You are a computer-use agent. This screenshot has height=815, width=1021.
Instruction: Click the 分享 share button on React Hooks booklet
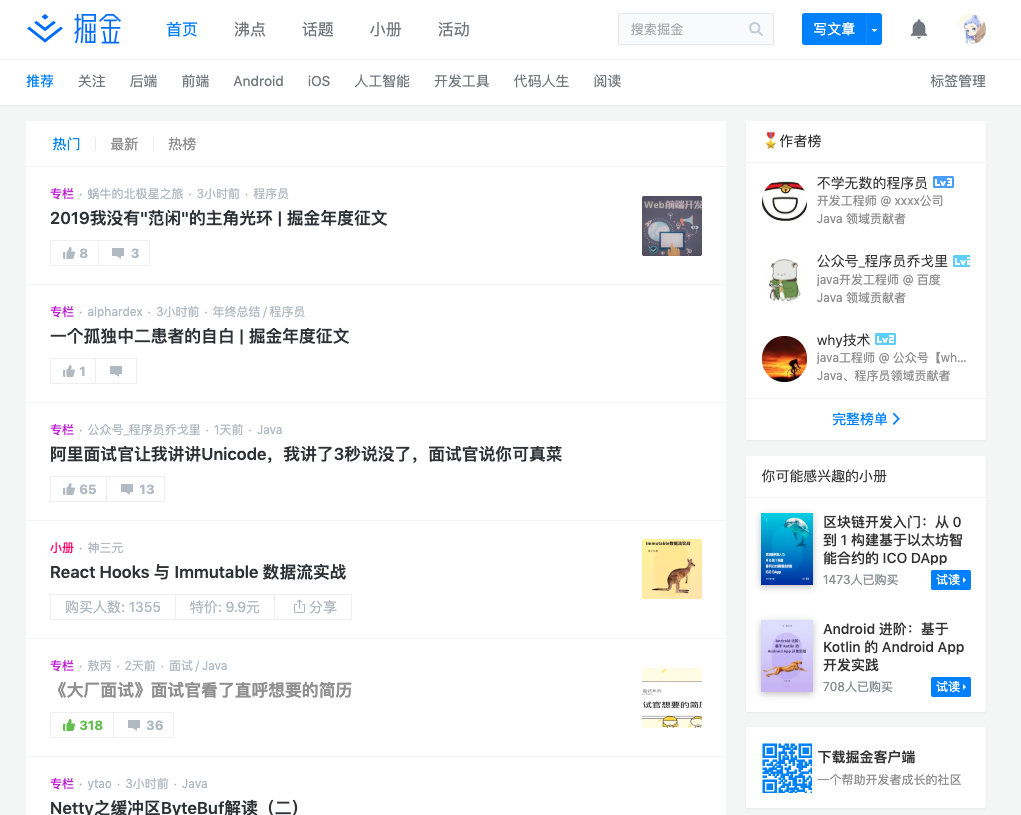pos(315,607)
